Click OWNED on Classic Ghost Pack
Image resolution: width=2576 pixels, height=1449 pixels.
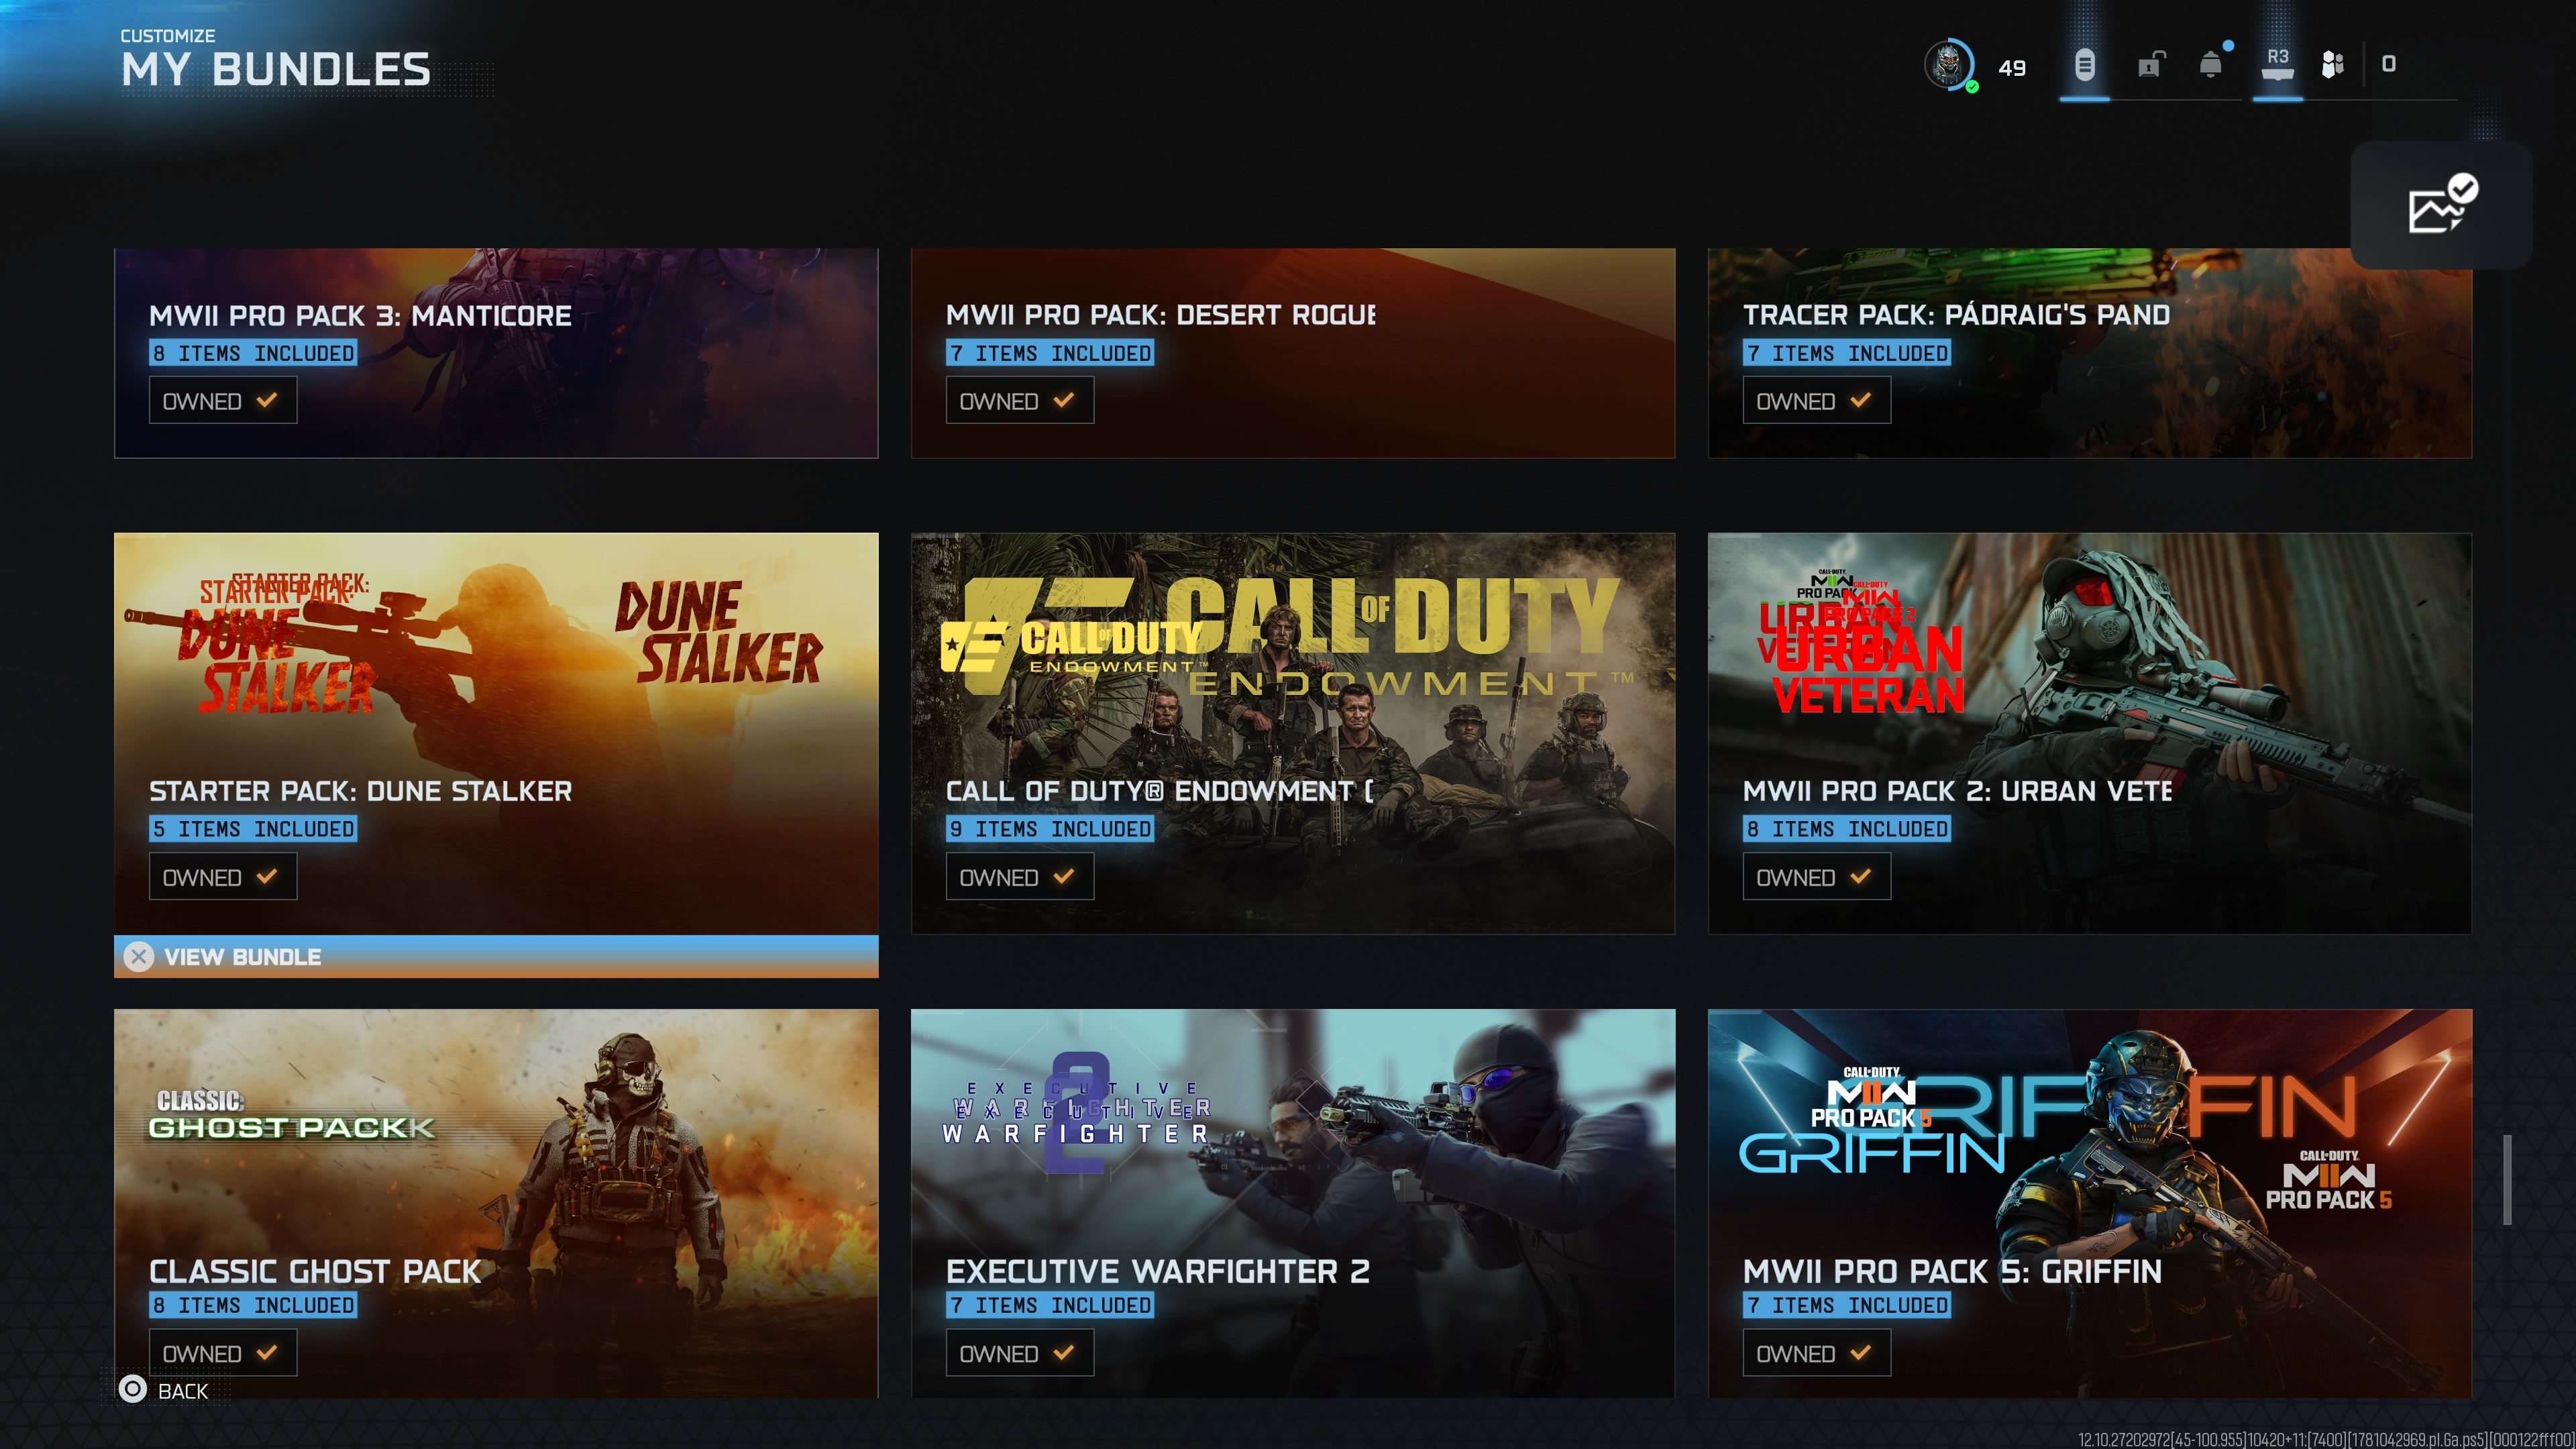tap(223, 1352)
